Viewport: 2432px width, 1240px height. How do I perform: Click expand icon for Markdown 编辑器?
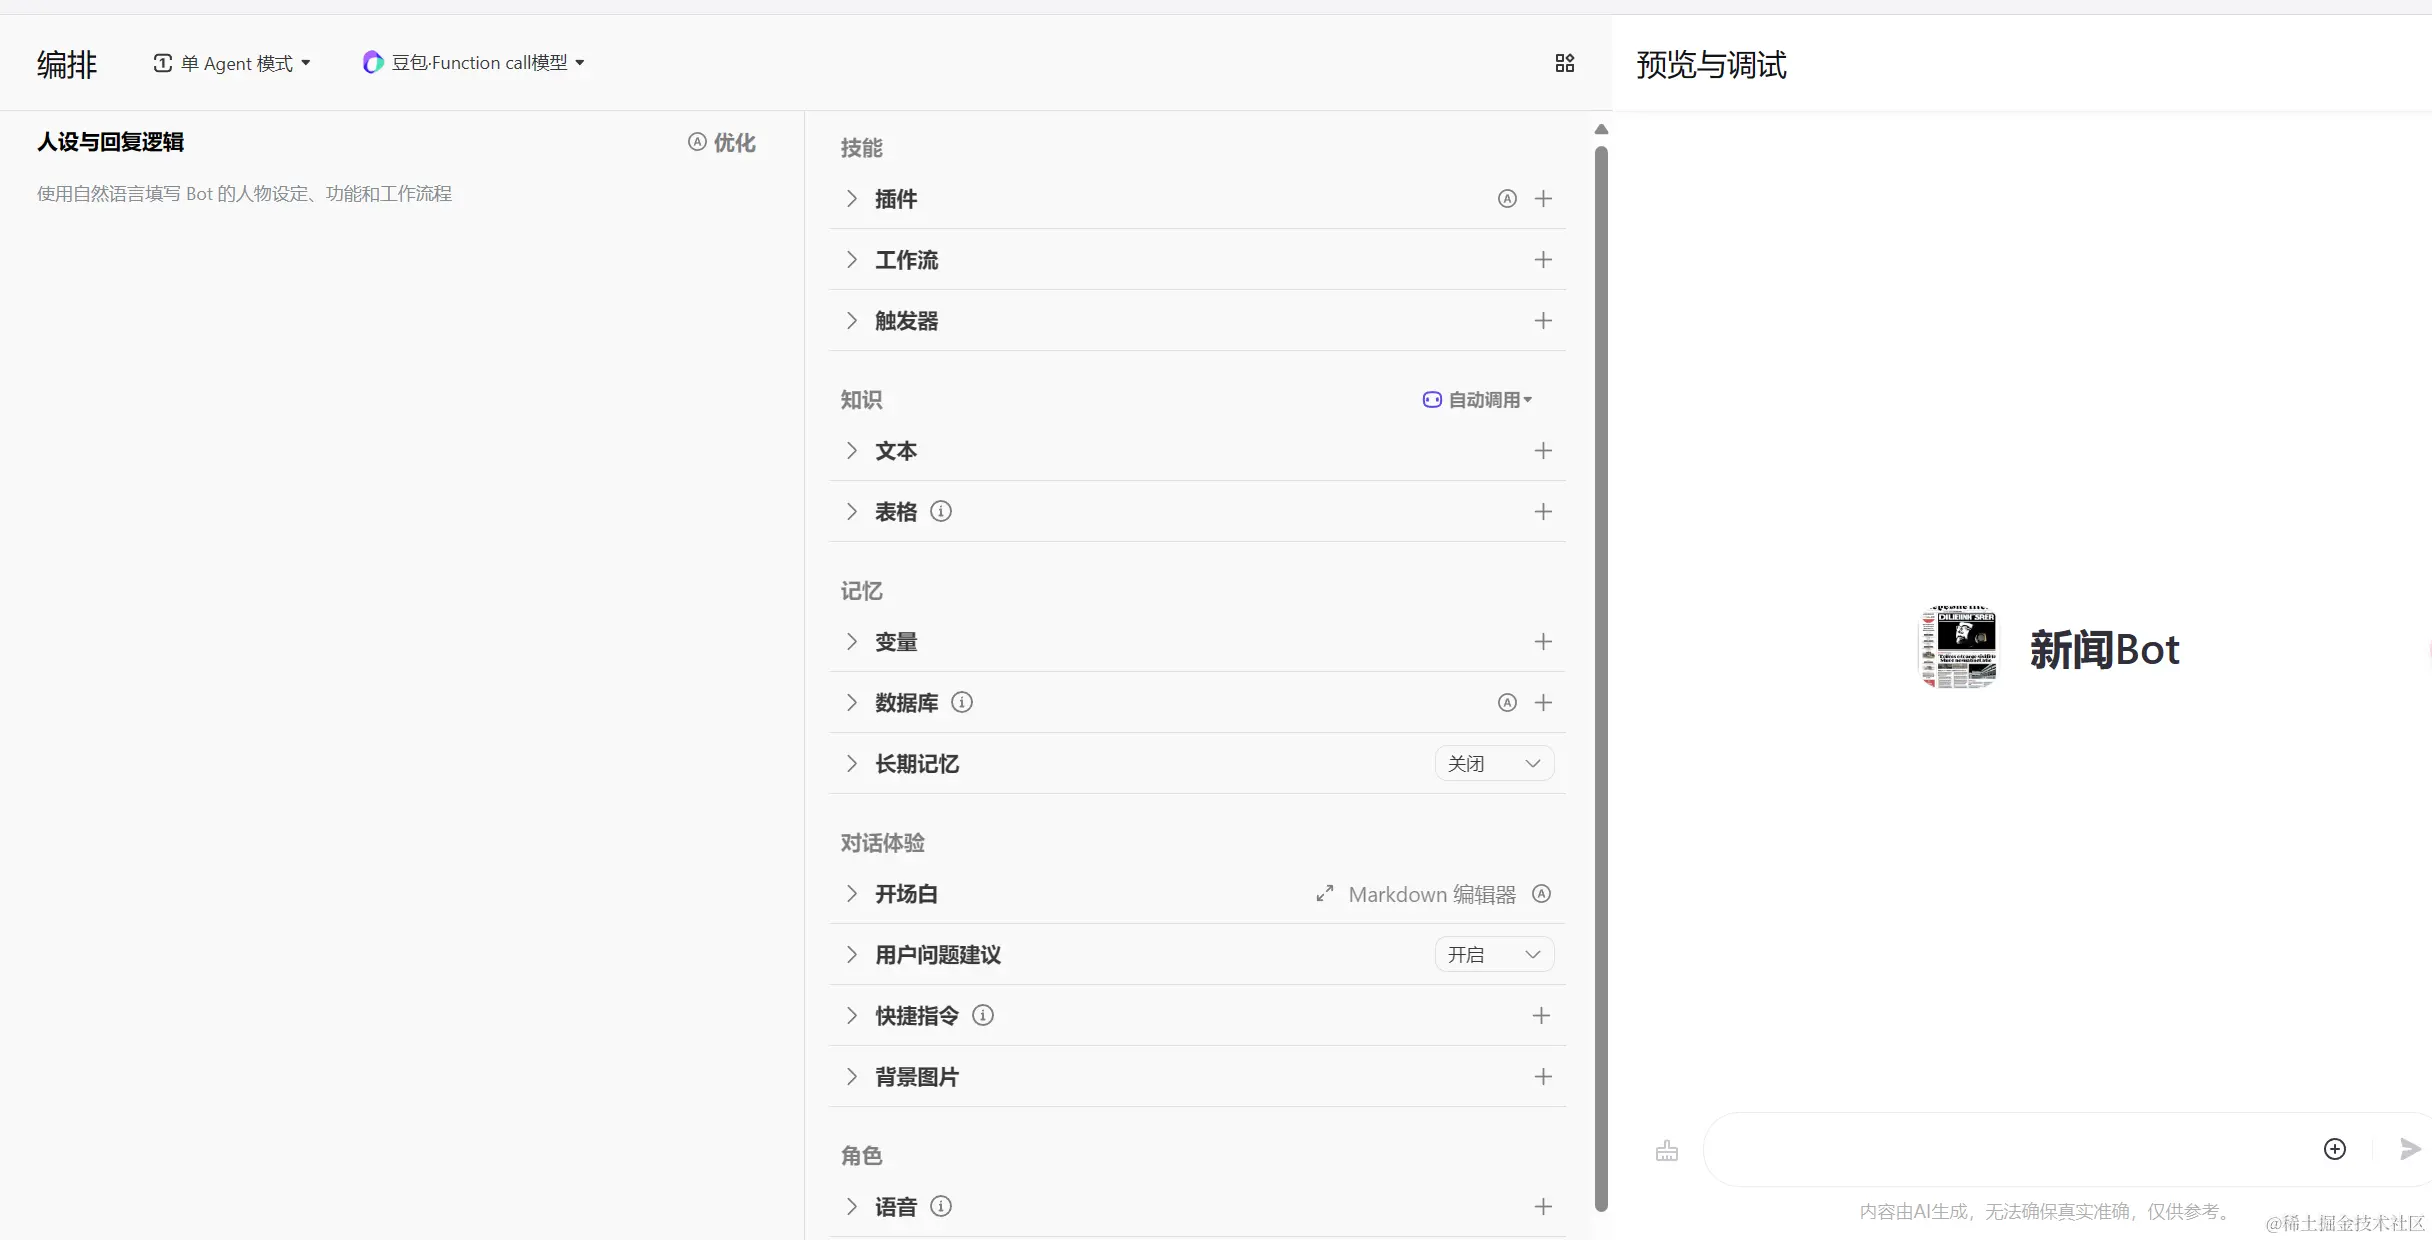pos(1325,894)
